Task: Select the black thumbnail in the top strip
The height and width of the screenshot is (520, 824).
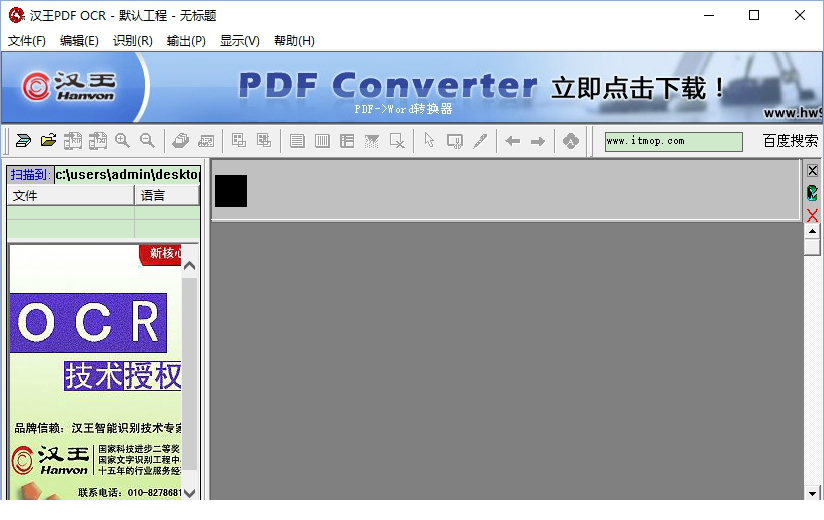Action: (x=231, y=191)
